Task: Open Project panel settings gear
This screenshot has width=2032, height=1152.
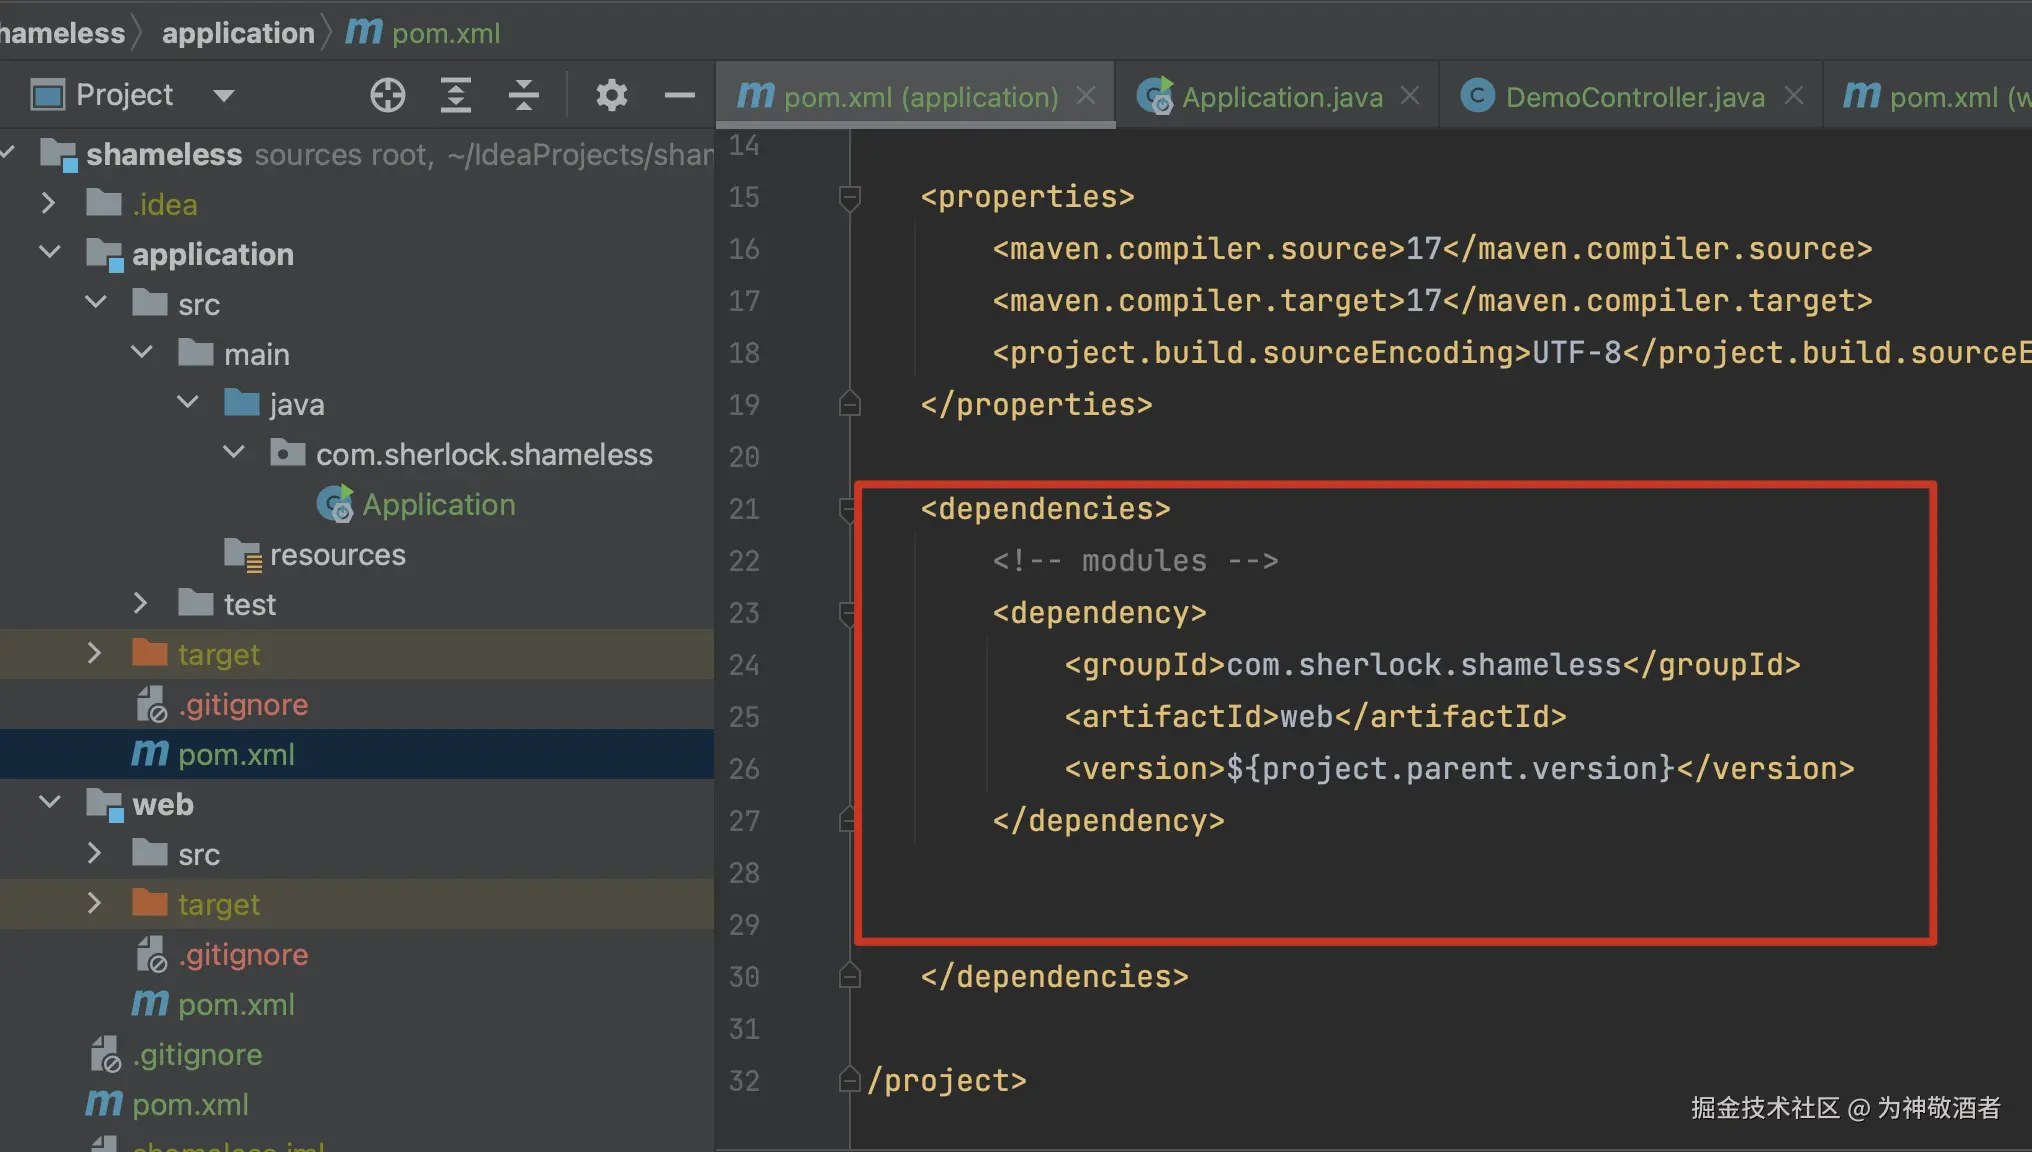Action: point(611,96)
